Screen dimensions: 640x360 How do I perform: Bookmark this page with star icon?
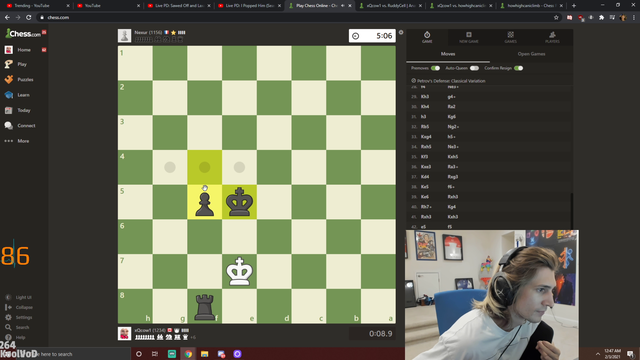556,18
